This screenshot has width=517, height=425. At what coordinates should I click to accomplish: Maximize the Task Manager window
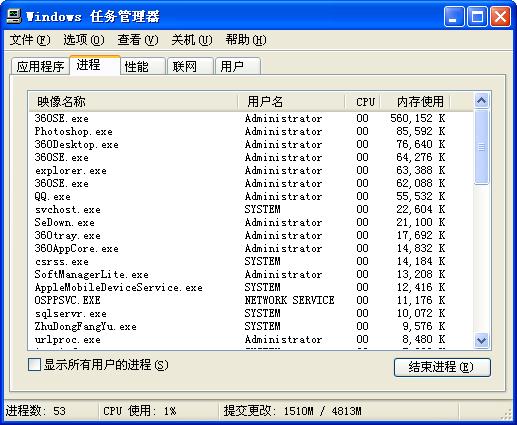pyautogui.click(x=477, y=16)
